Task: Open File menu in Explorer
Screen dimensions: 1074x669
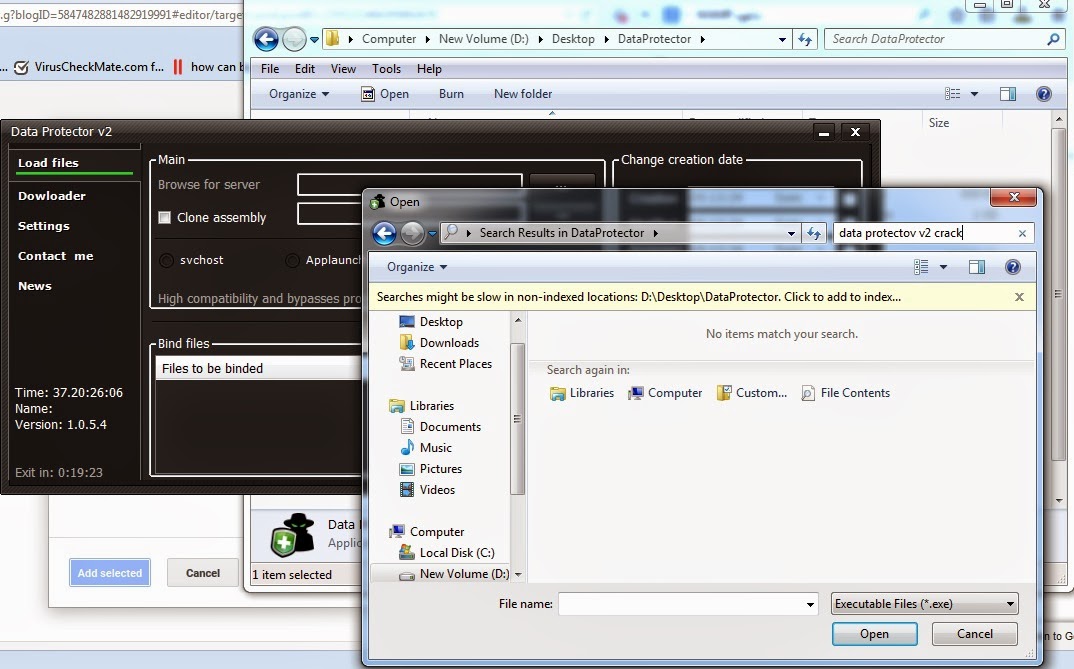Action: 270,68
